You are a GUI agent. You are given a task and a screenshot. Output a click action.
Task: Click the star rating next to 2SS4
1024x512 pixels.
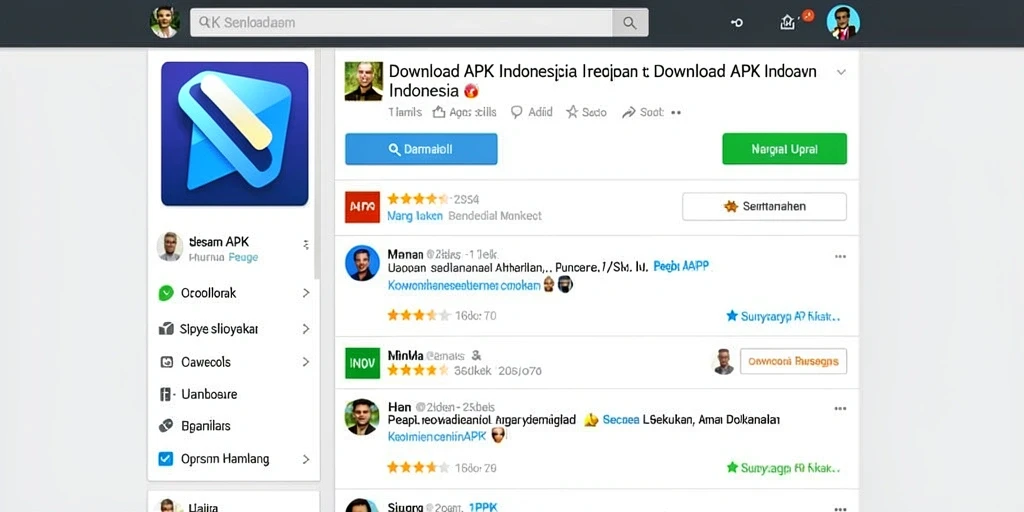(418, 199)
